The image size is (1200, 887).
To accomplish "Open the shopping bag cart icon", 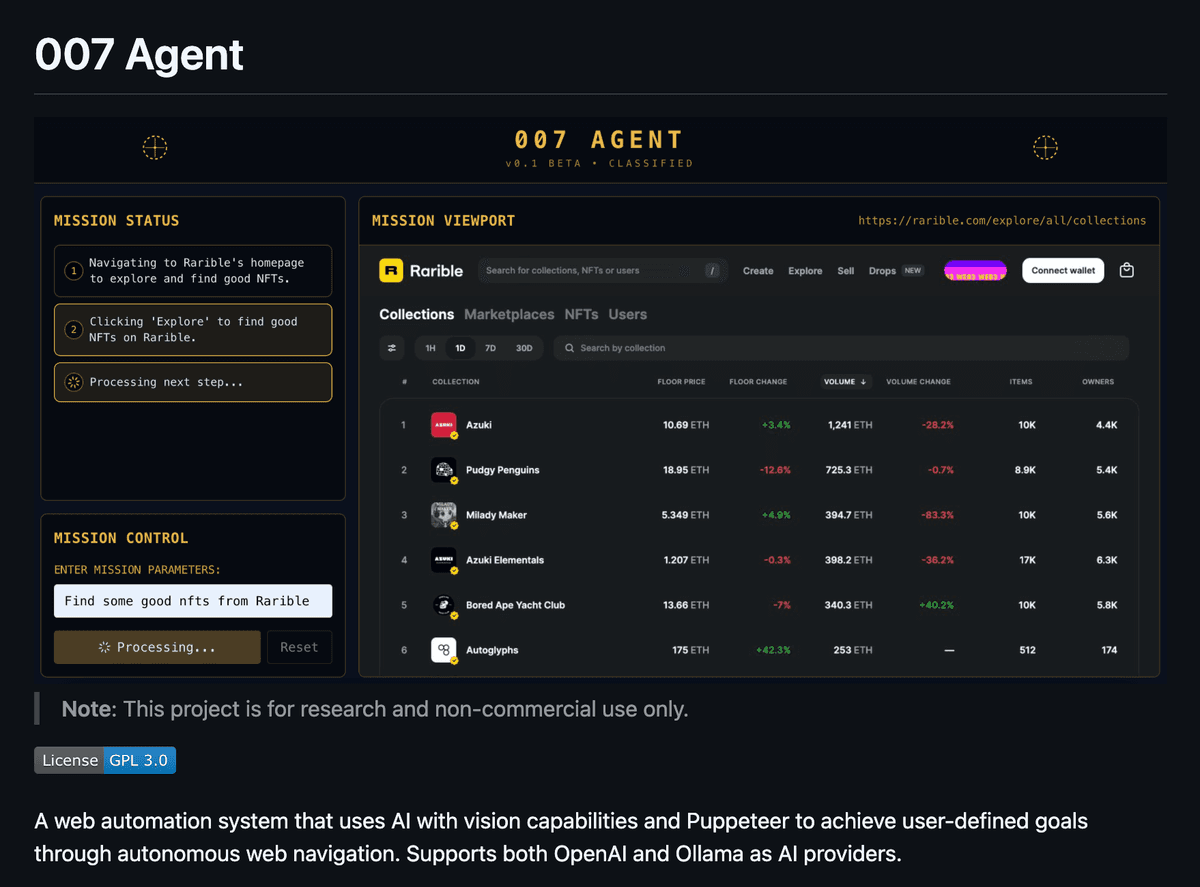I will click(x=1127, y=270).
